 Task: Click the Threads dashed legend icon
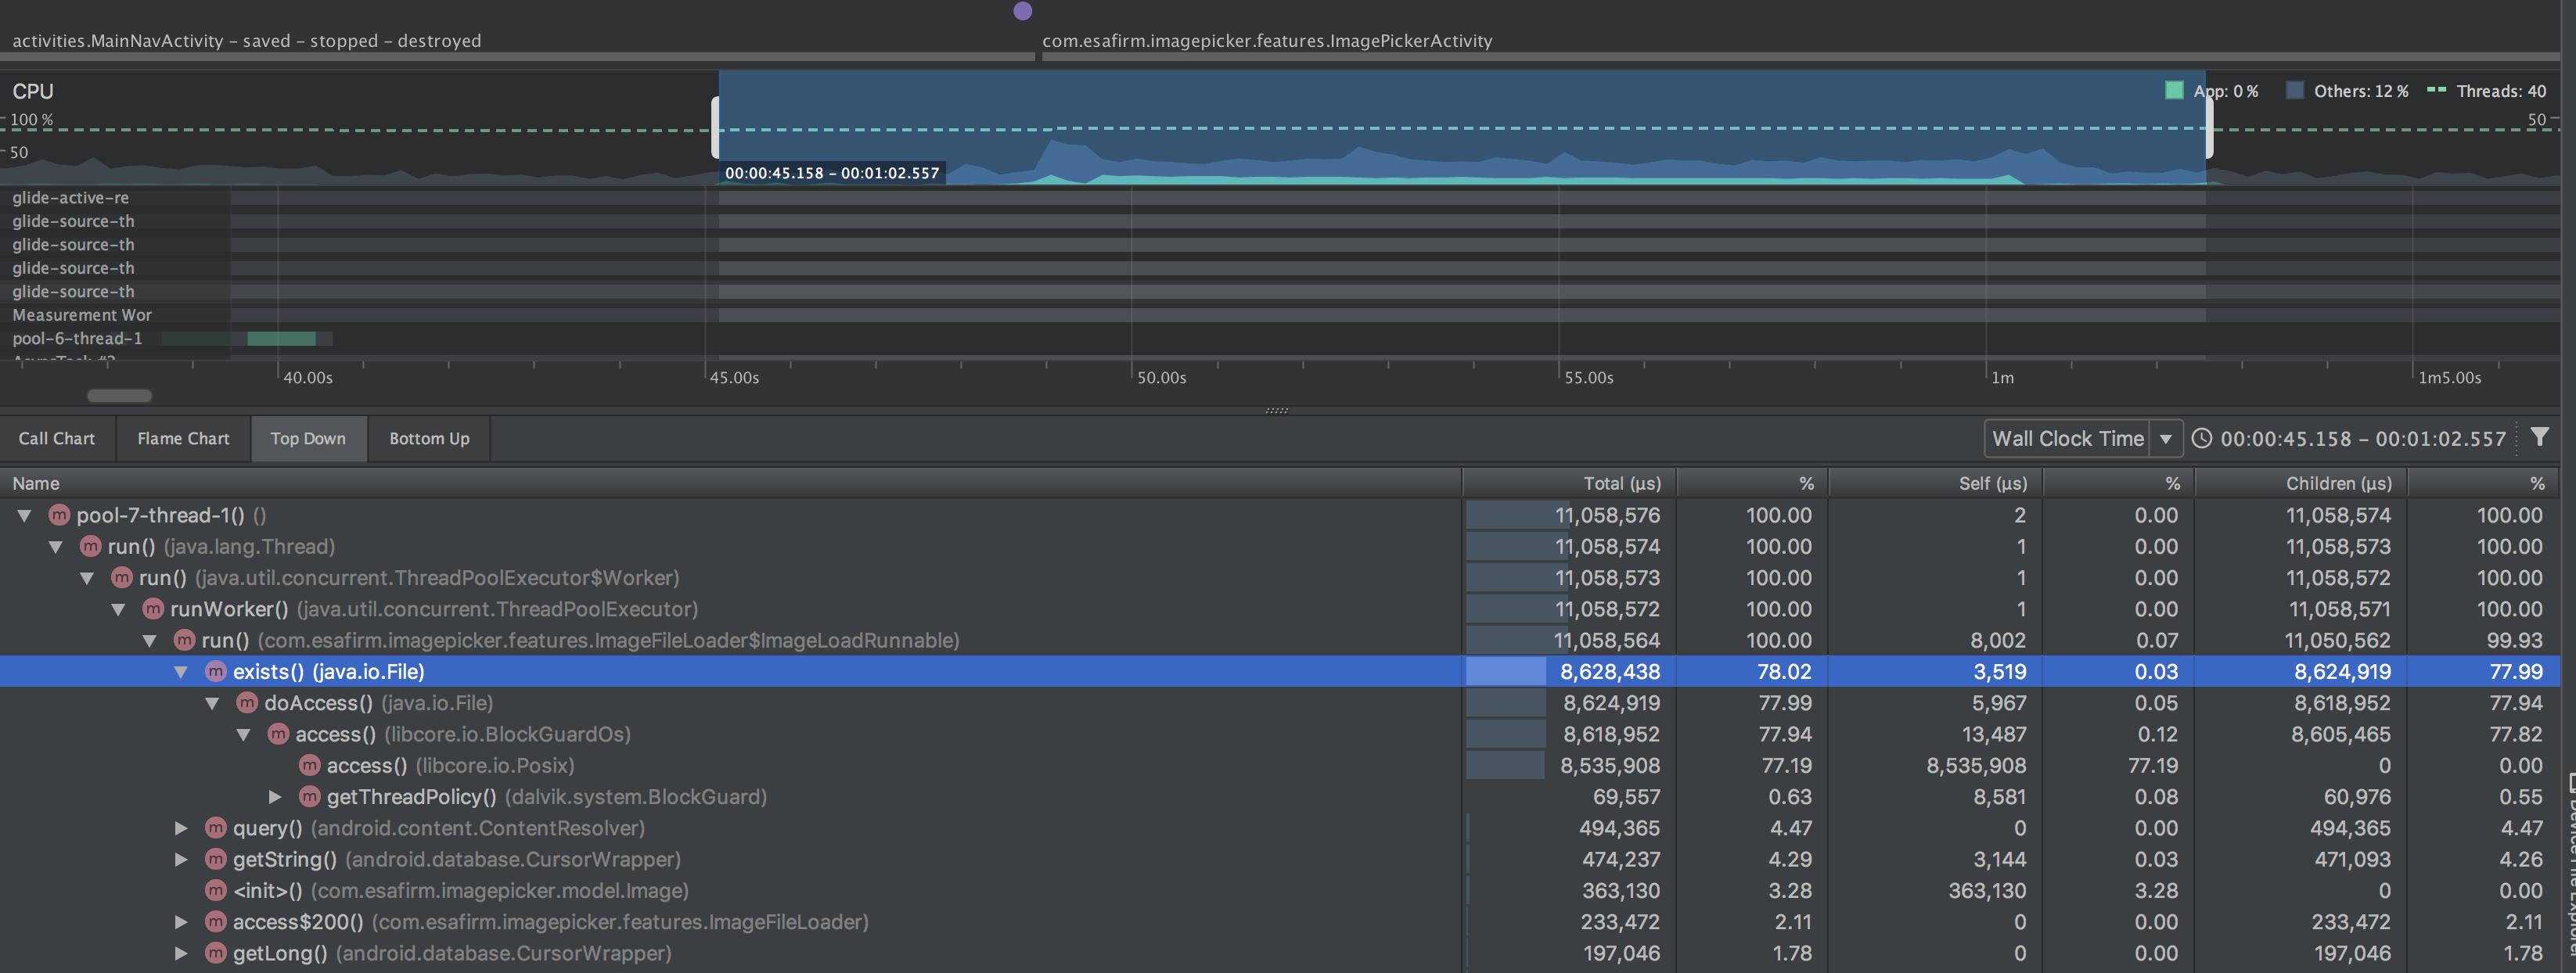2436,90
